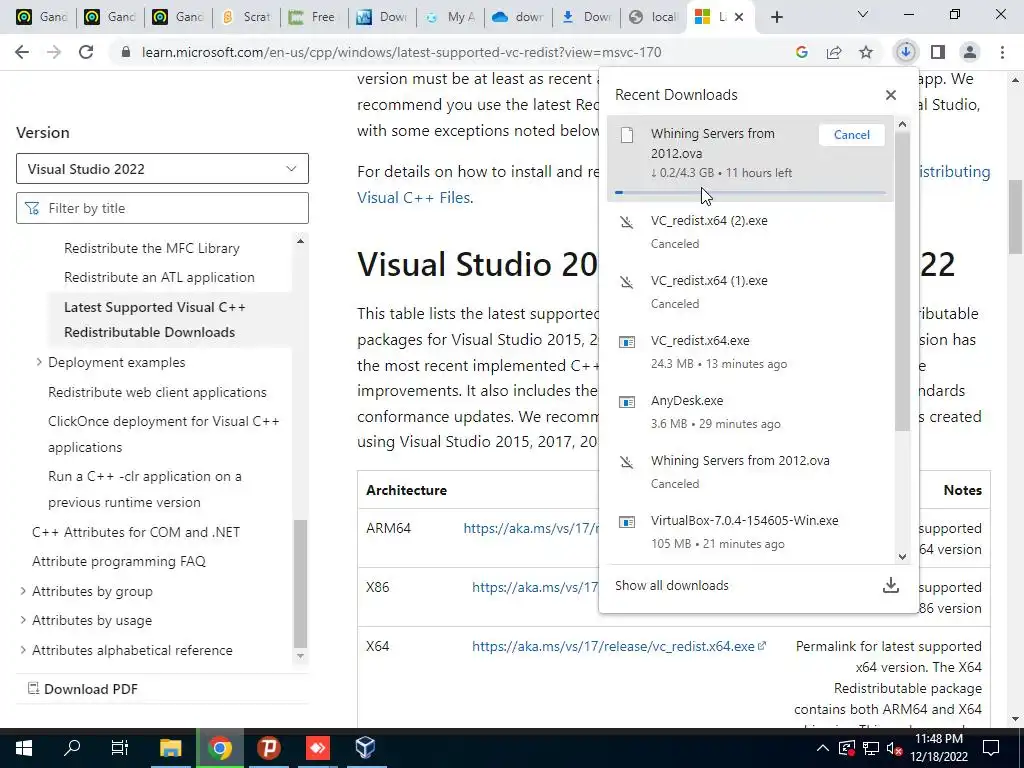1024x768 pixels.
Task: Click the browser forward arrow
Action: click(x=54, y=52)
